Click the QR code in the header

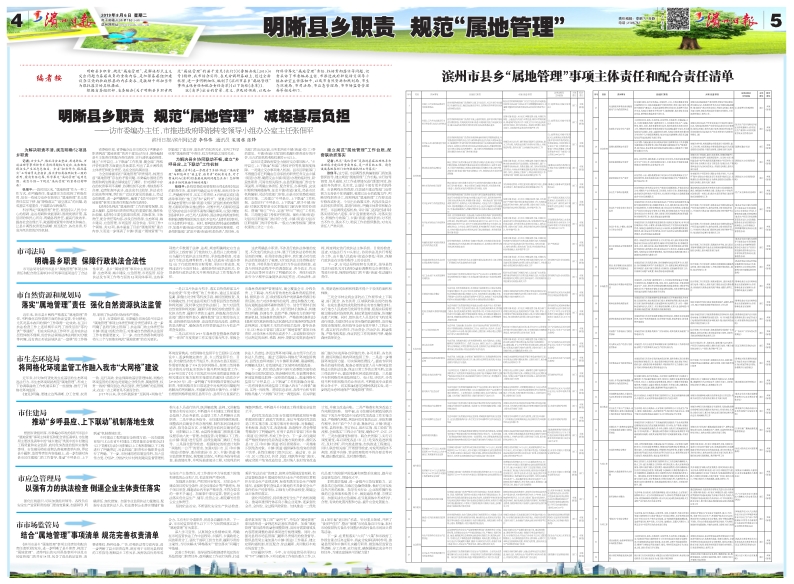tap(677, 19)
